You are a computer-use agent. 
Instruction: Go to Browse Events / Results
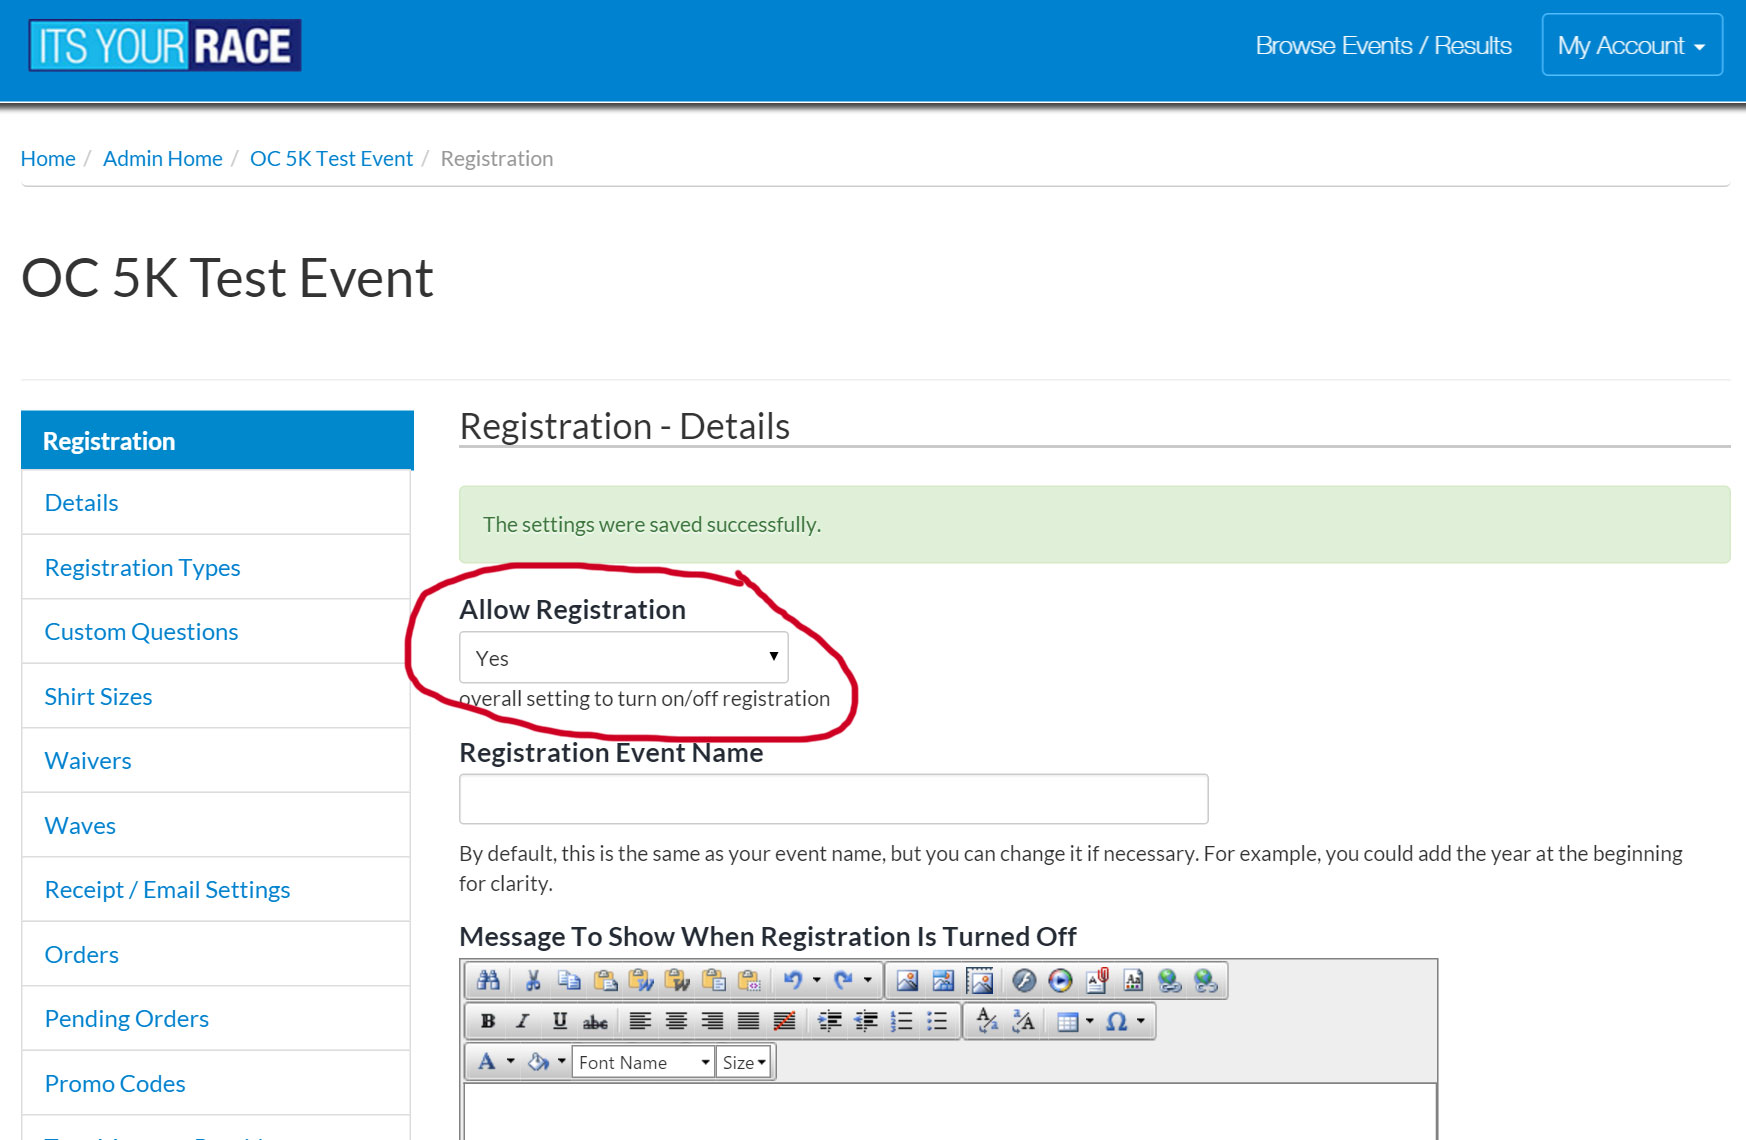coord(1383,45)
